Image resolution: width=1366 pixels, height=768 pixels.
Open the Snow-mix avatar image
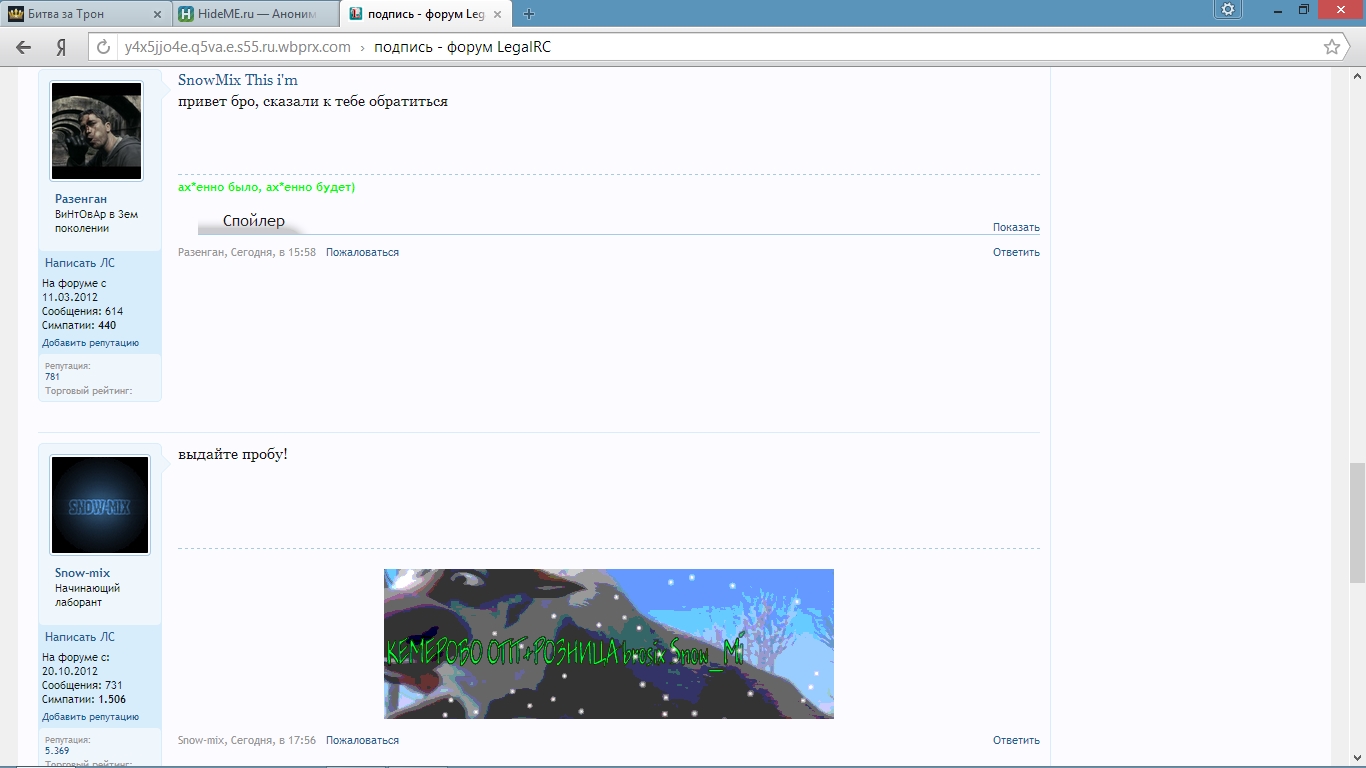click(100, 505)
